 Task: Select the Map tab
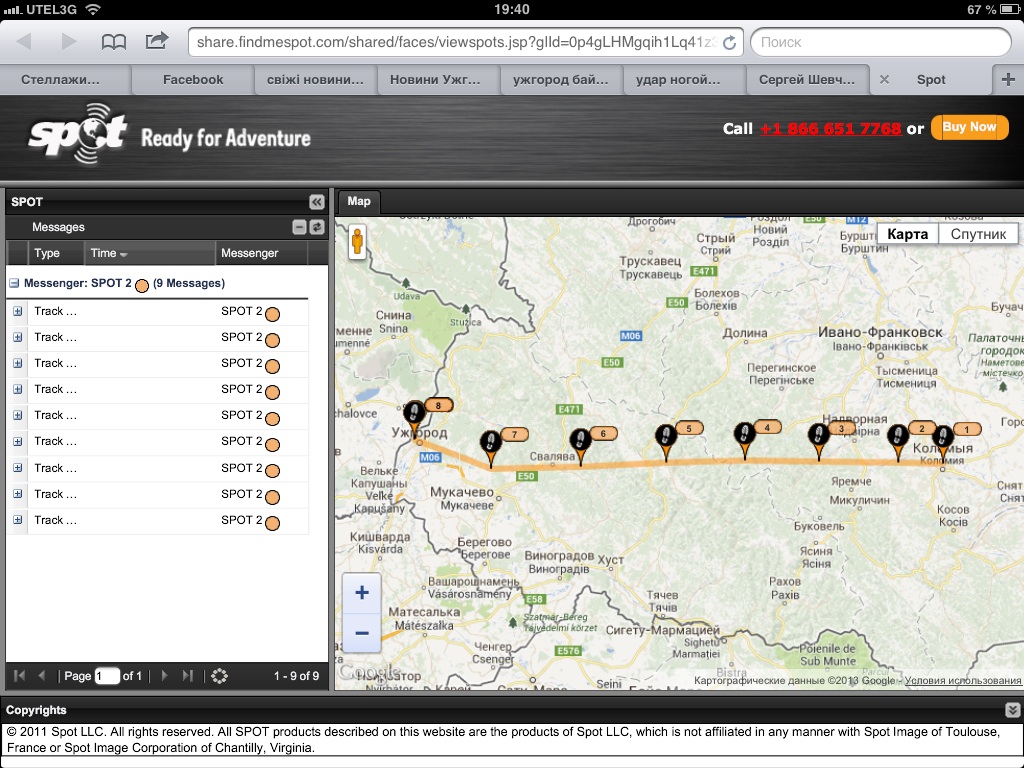(358, 202)
